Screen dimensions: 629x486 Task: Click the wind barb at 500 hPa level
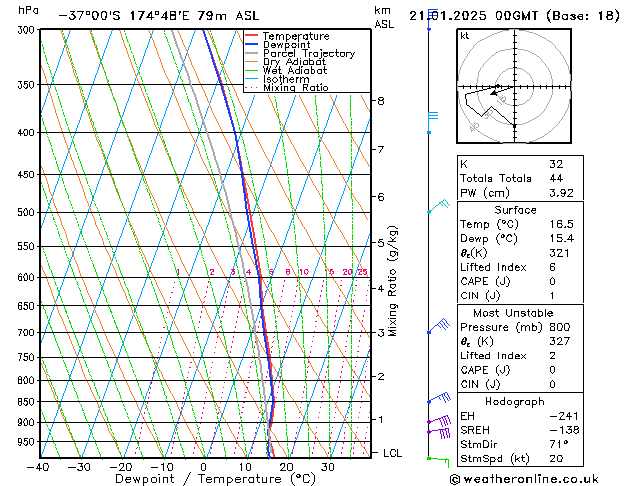437,207
